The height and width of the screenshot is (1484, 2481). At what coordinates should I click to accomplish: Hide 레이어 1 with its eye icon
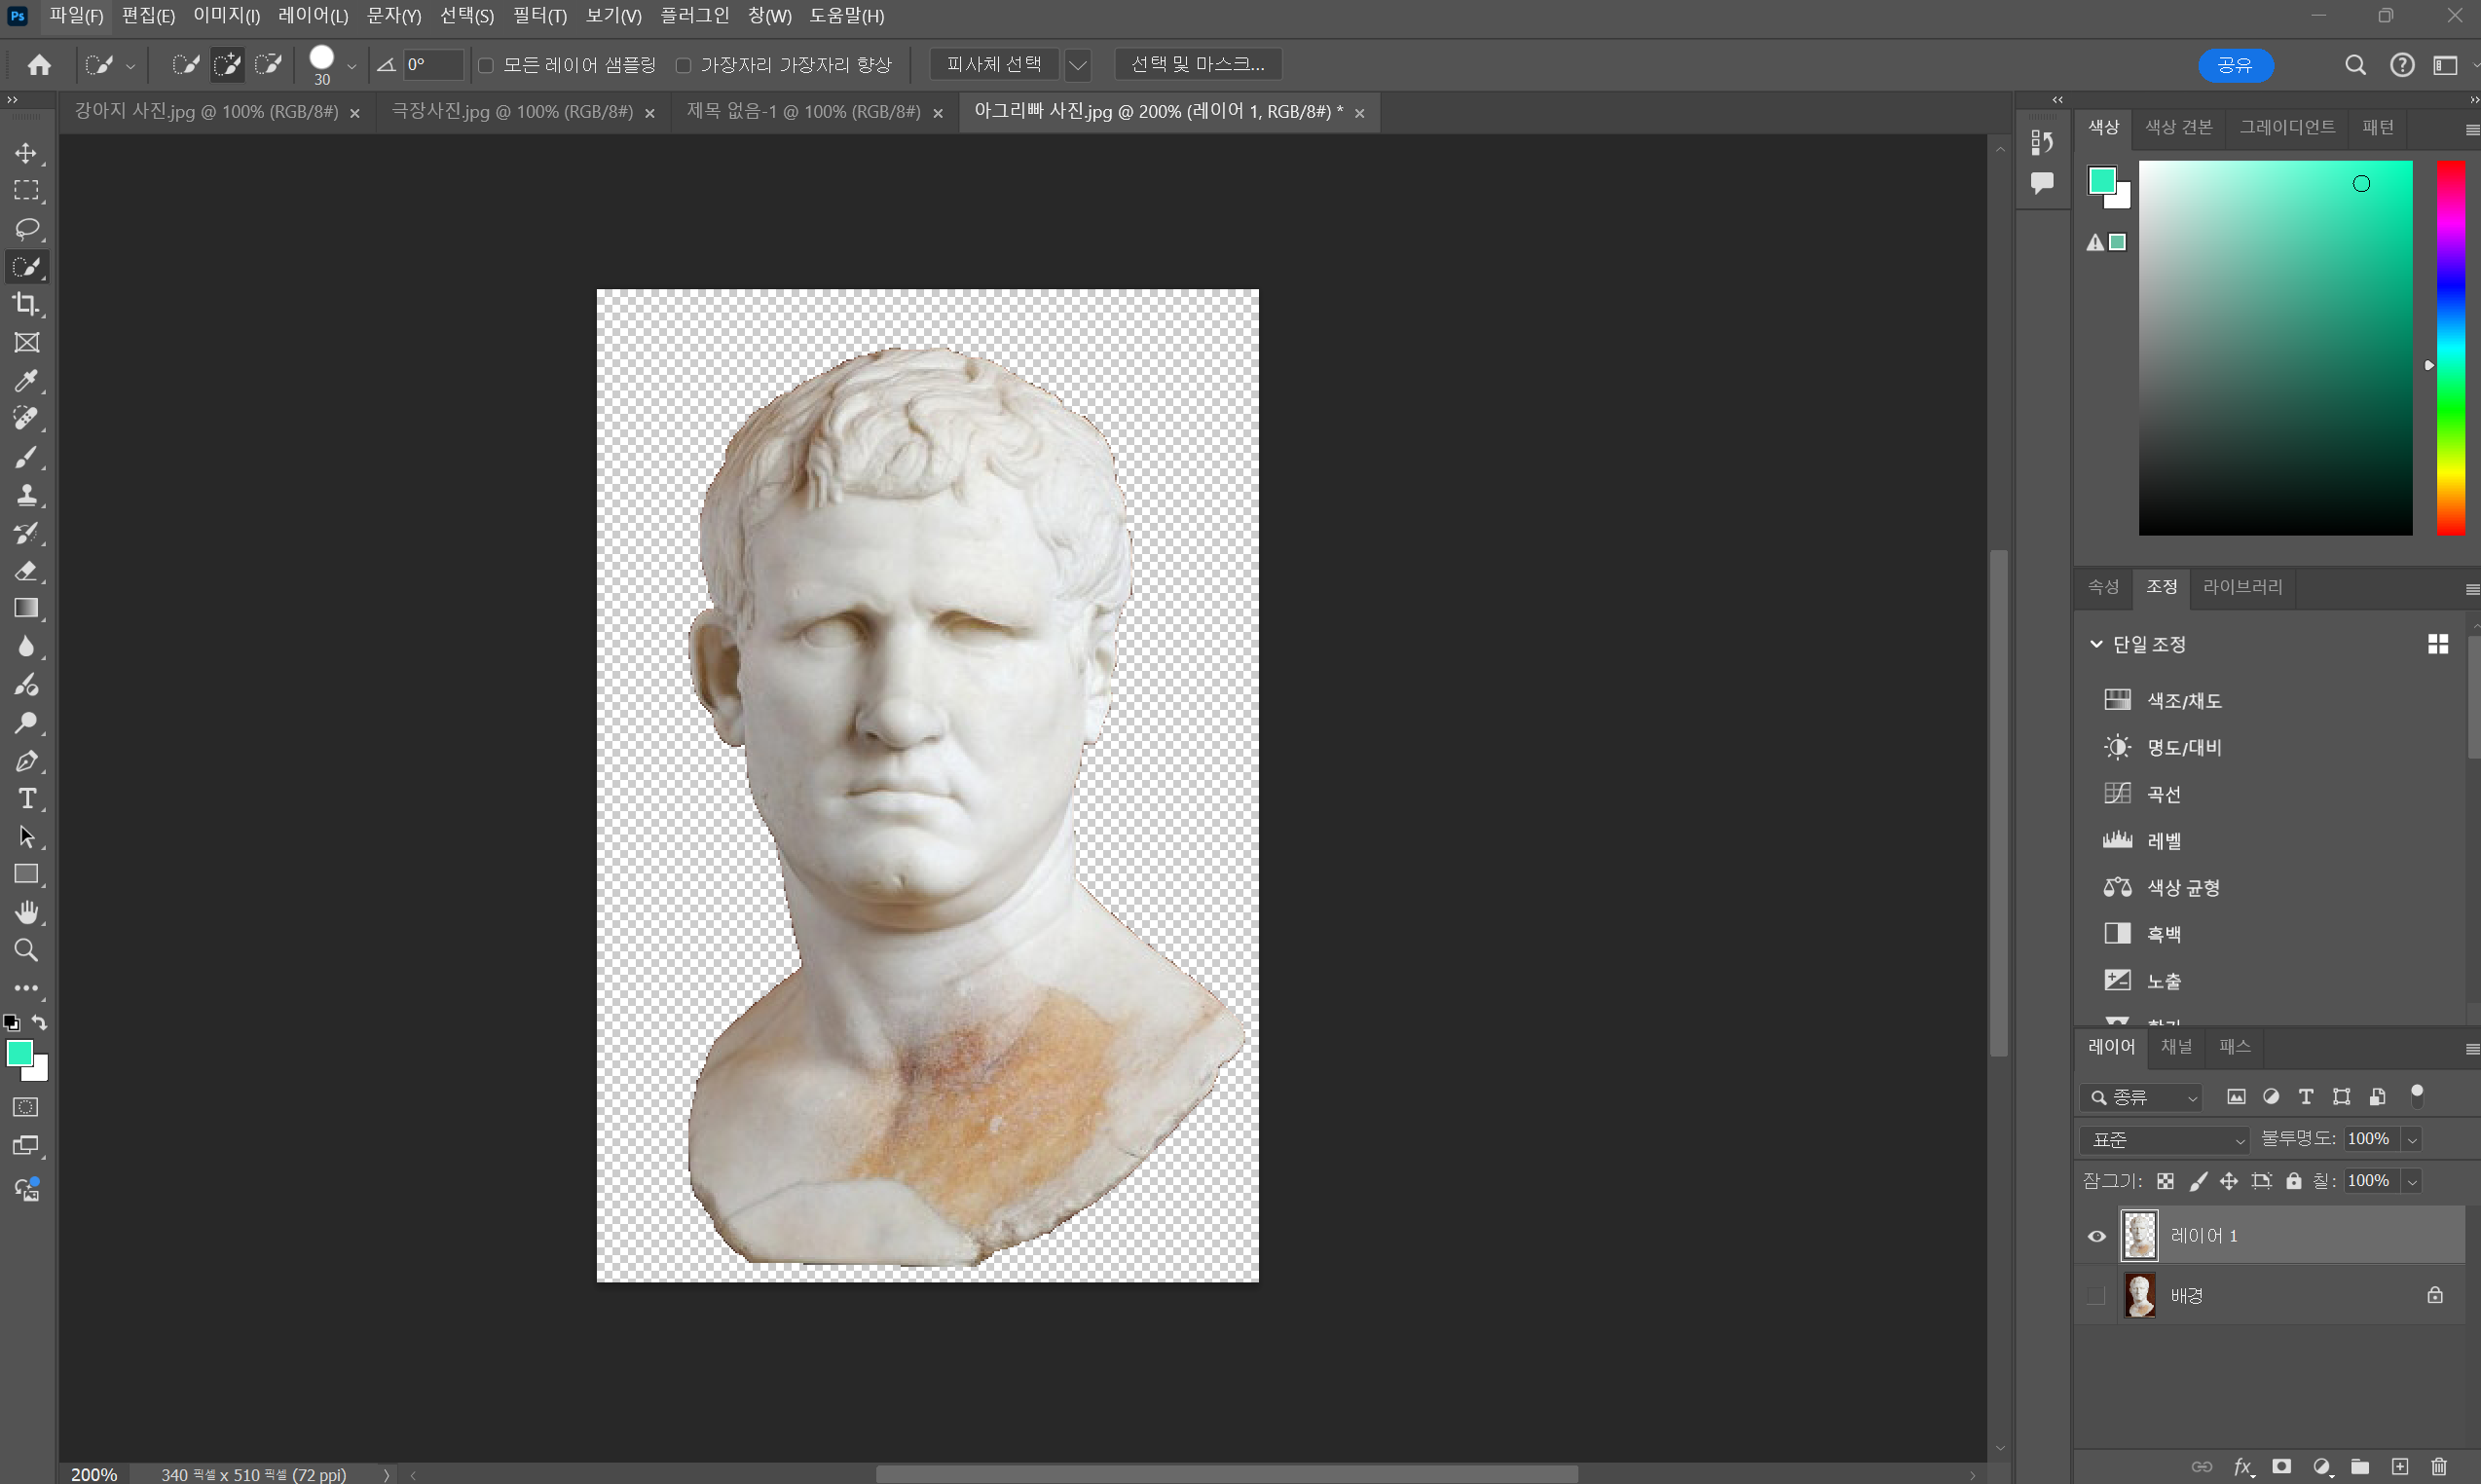pyautogui.click(x=2096, y=1236)
